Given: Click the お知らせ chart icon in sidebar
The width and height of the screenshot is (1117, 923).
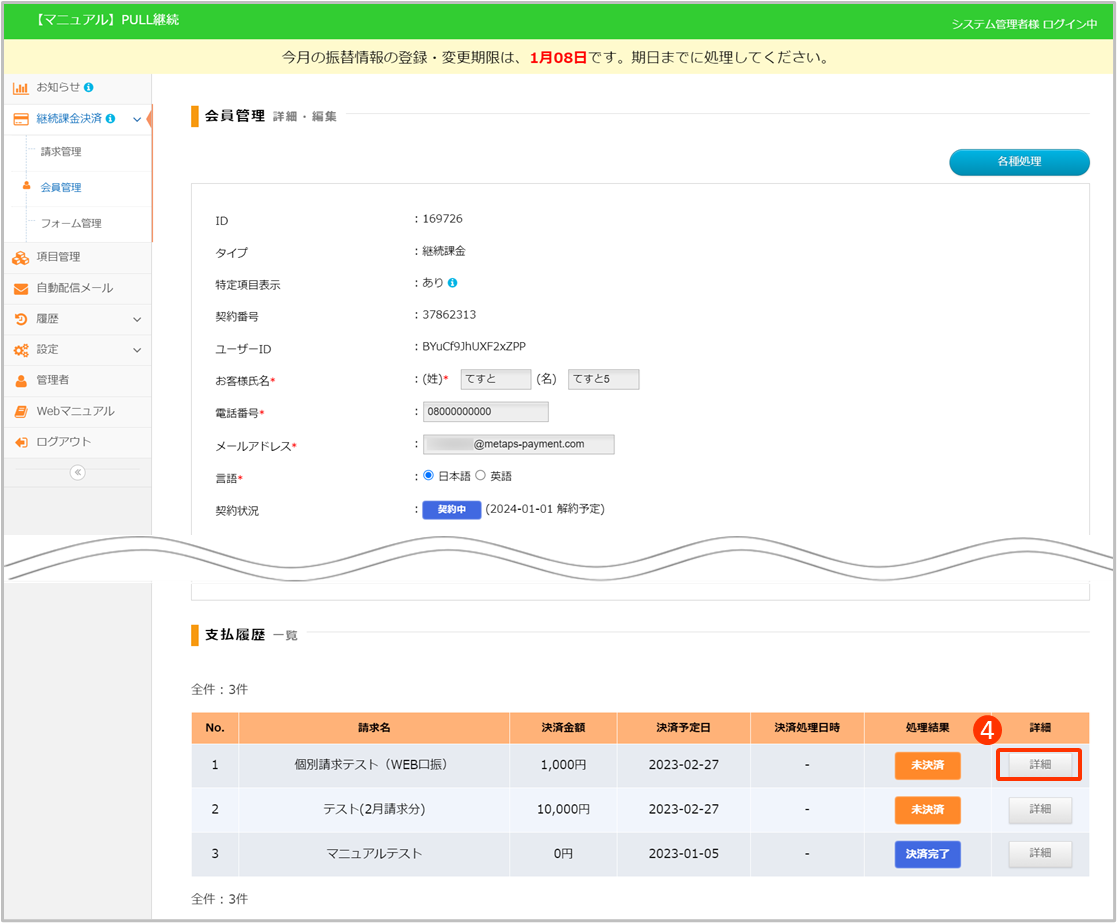Looking at the screenshot, I should coord(20,88).
